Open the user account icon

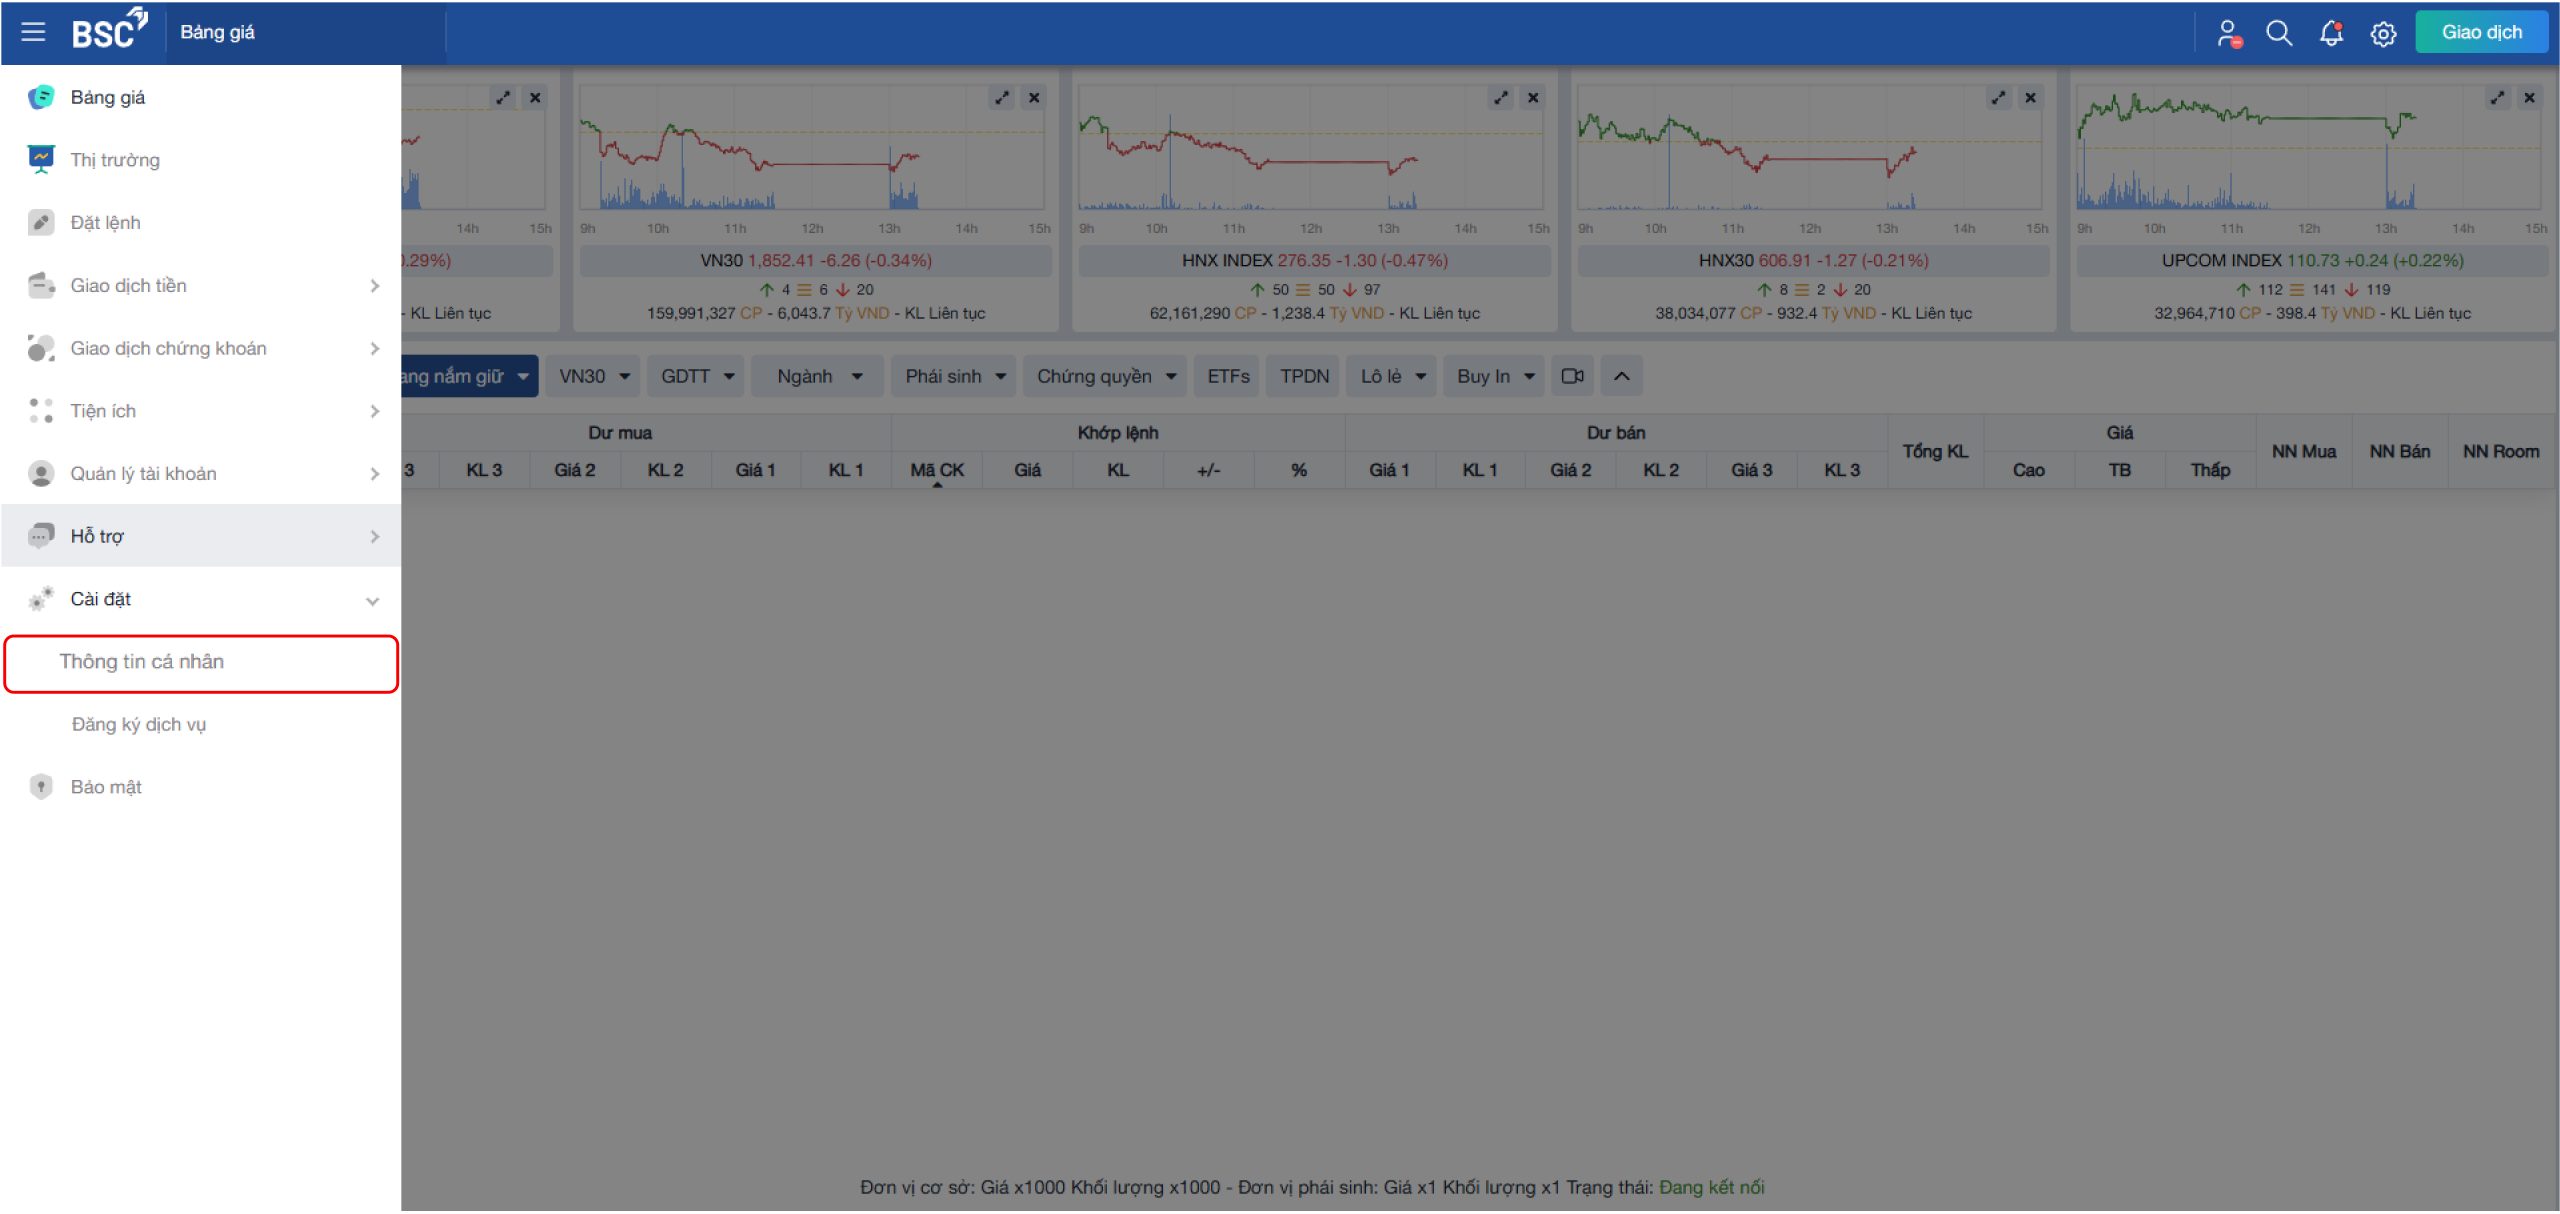point(2228,33)
